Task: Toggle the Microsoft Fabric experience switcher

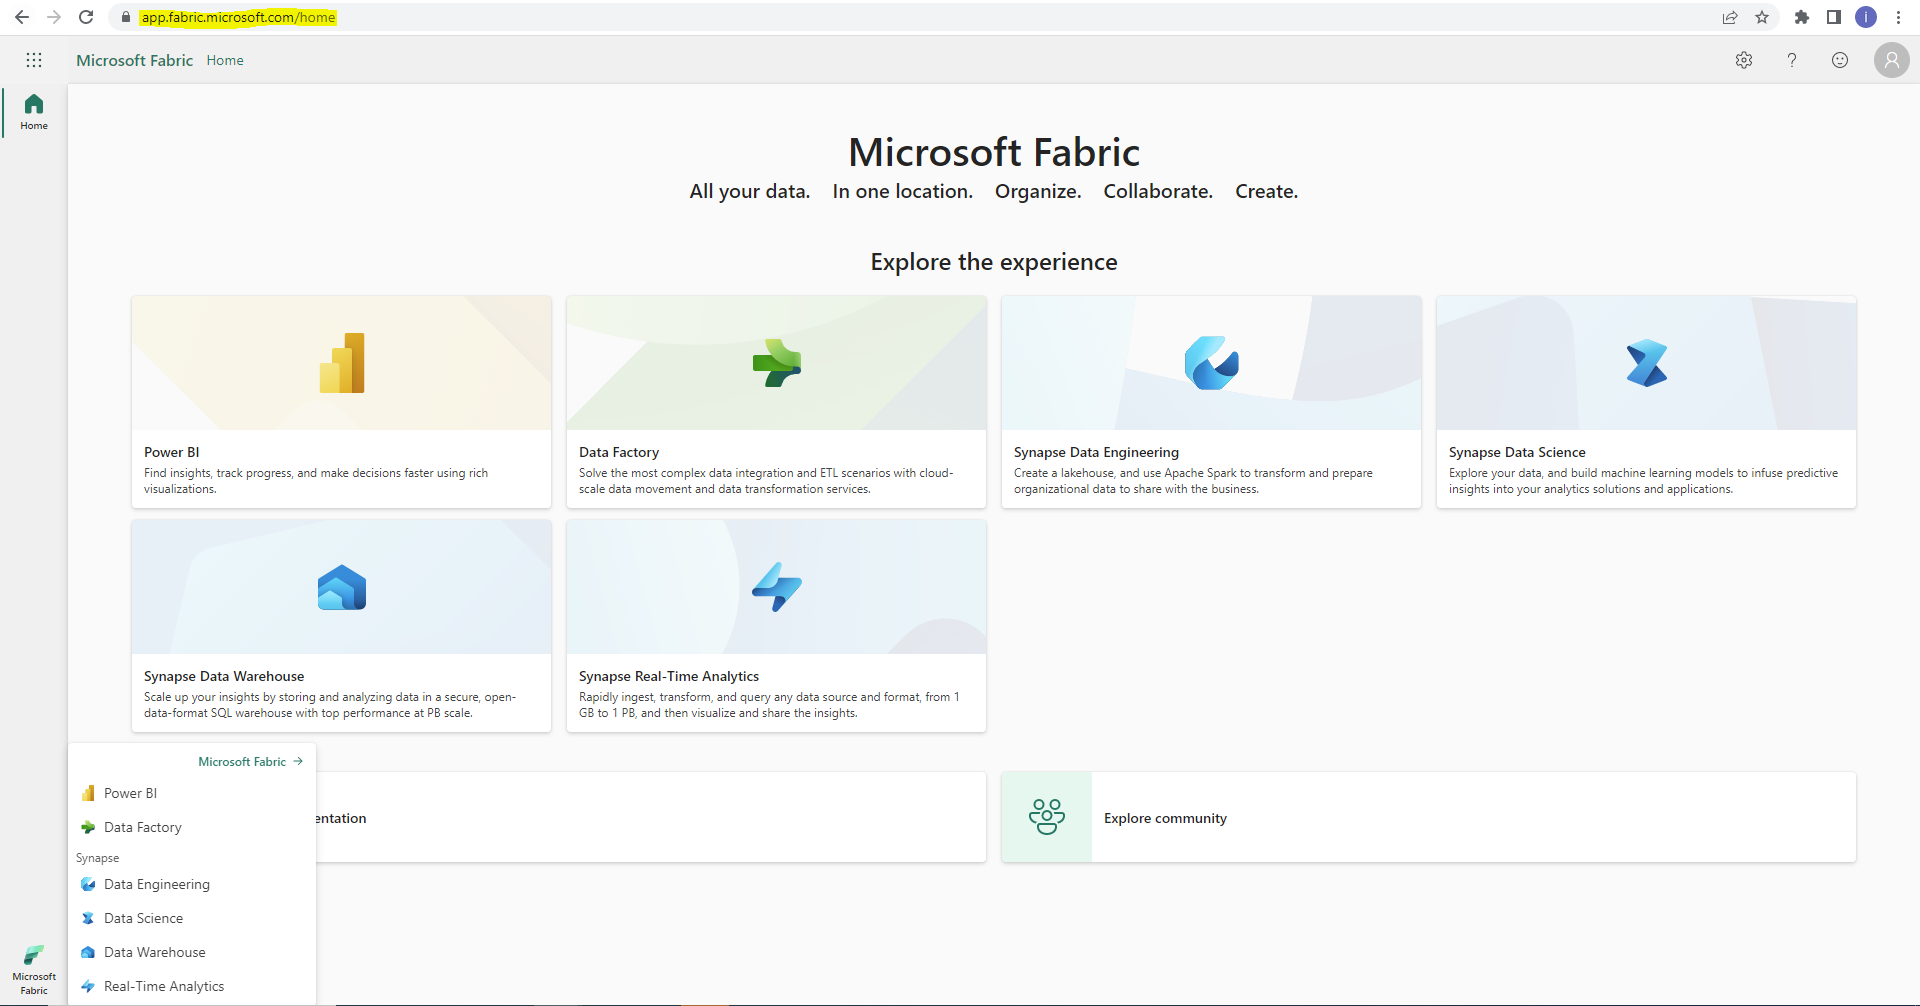Action: [x=34, y=970]
